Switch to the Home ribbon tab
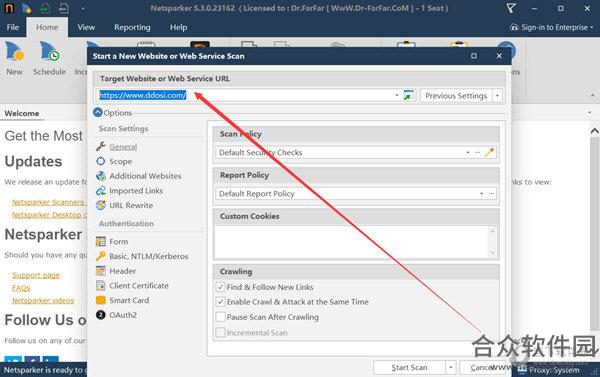 47,27
